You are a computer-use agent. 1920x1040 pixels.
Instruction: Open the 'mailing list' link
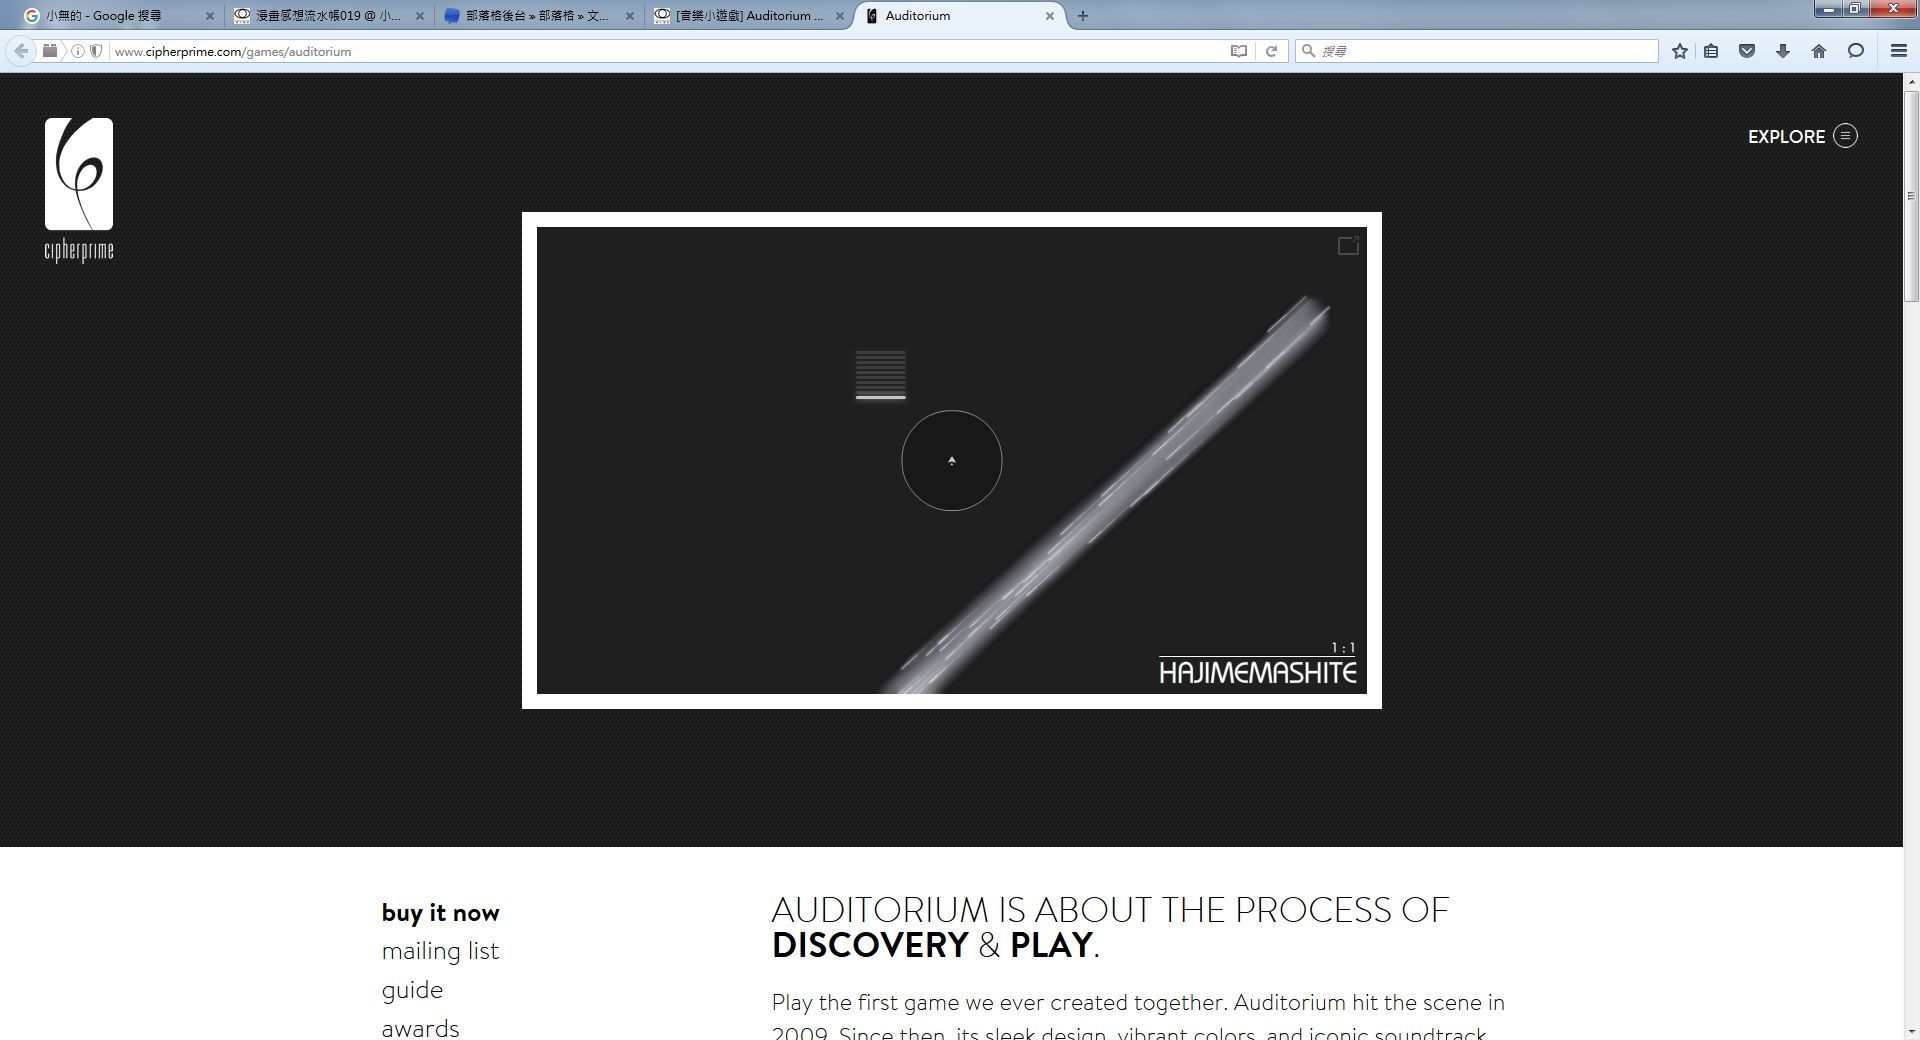click(x=440, y=951)
